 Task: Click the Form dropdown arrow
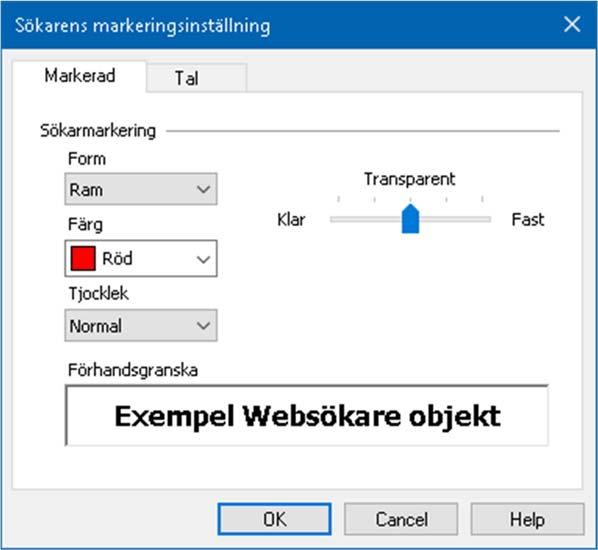203,189
